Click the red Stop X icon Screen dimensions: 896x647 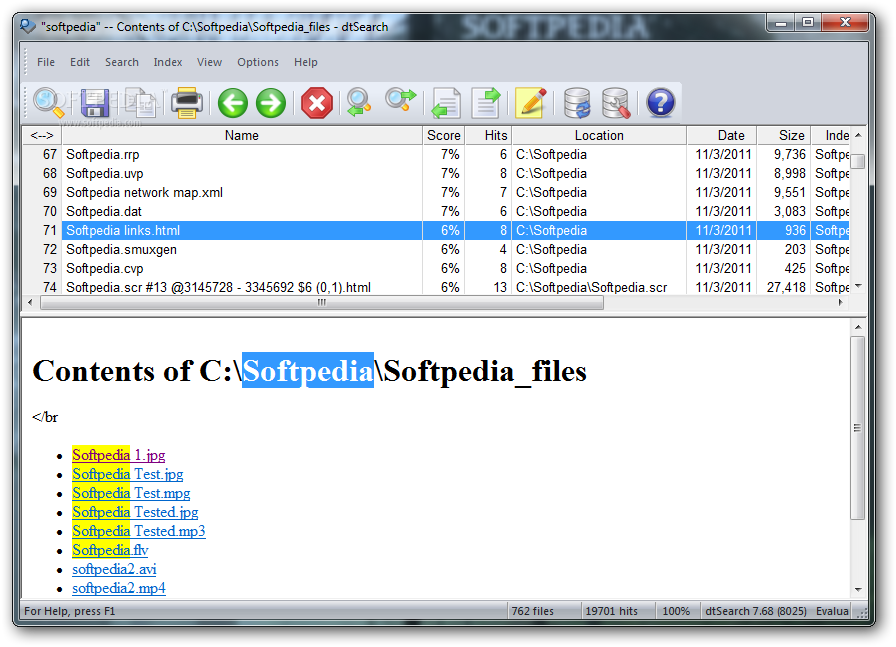tap(317, 103)
